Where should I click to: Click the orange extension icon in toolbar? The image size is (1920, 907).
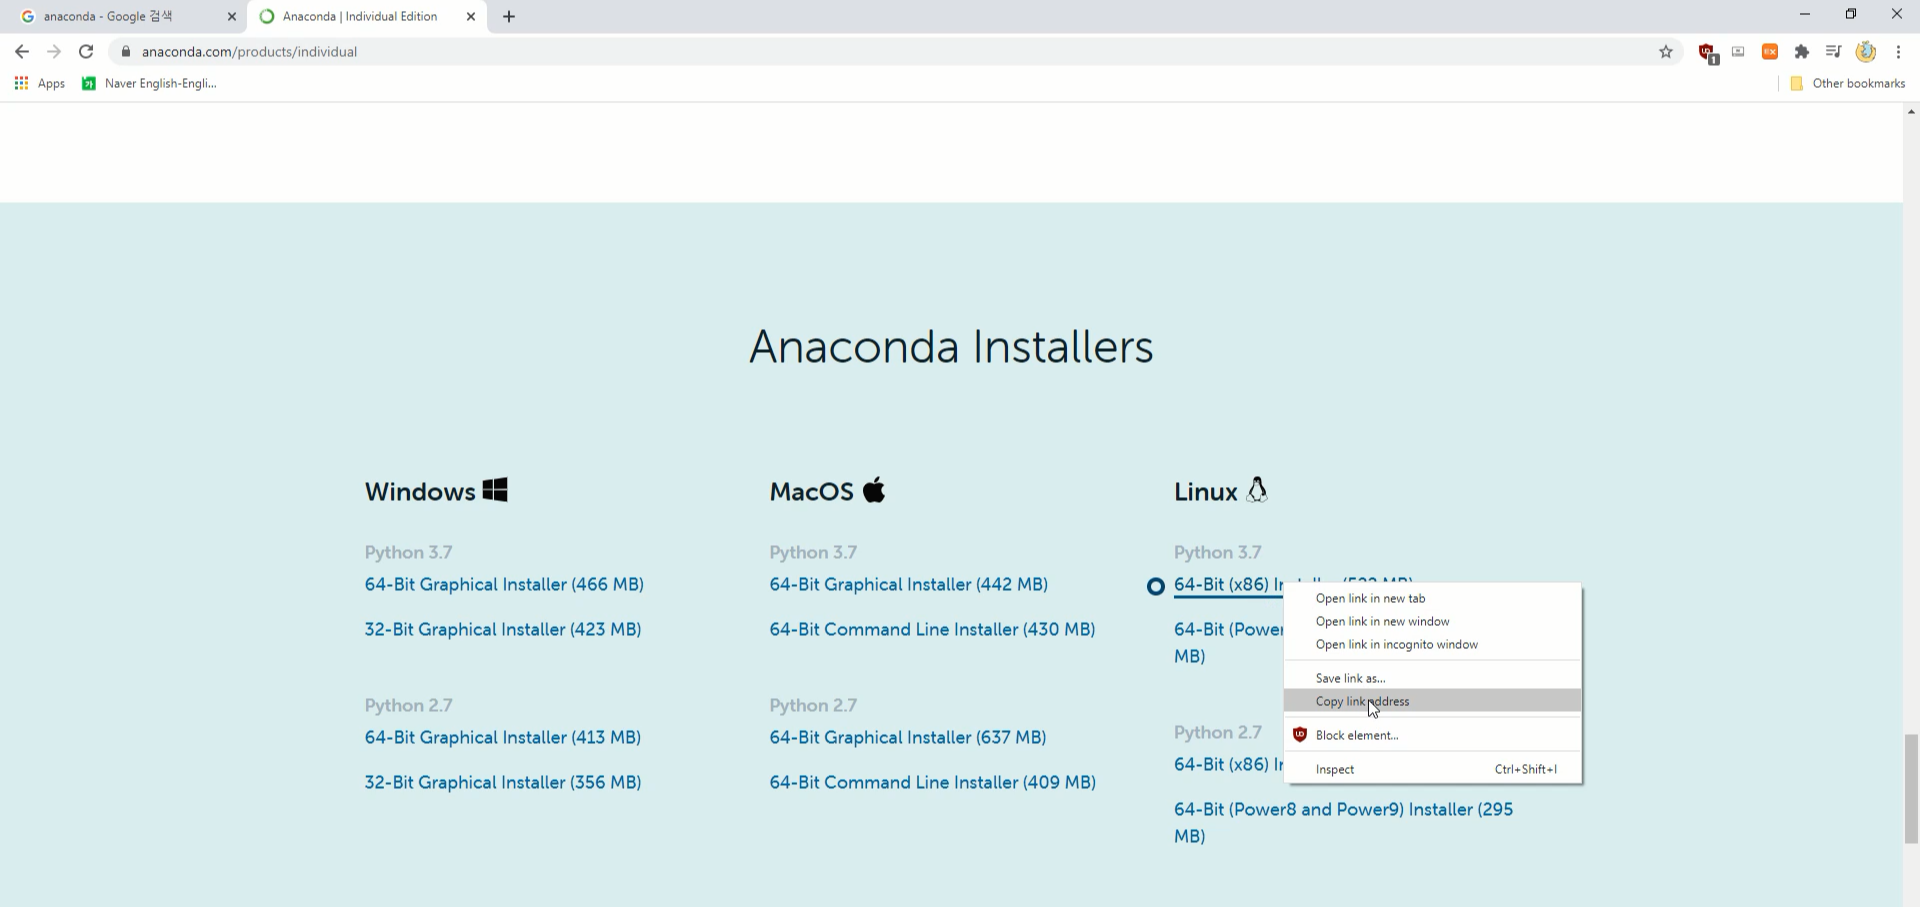(1770, 52)
